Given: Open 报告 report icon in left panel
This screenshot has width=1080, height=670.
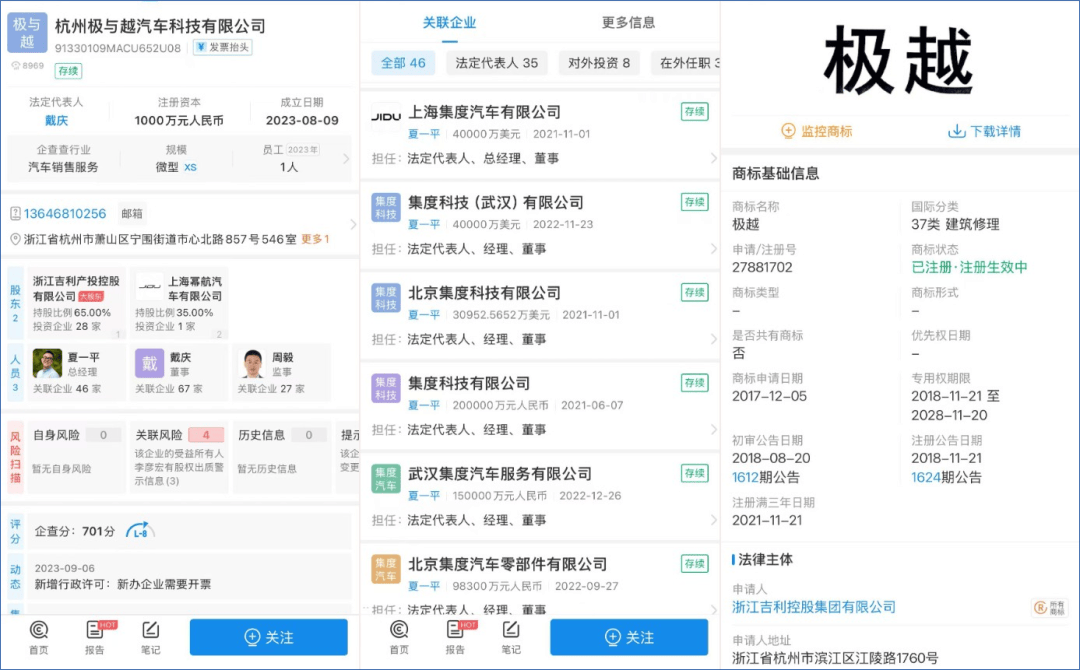Looking at the screenshot, I should (95, 638).
